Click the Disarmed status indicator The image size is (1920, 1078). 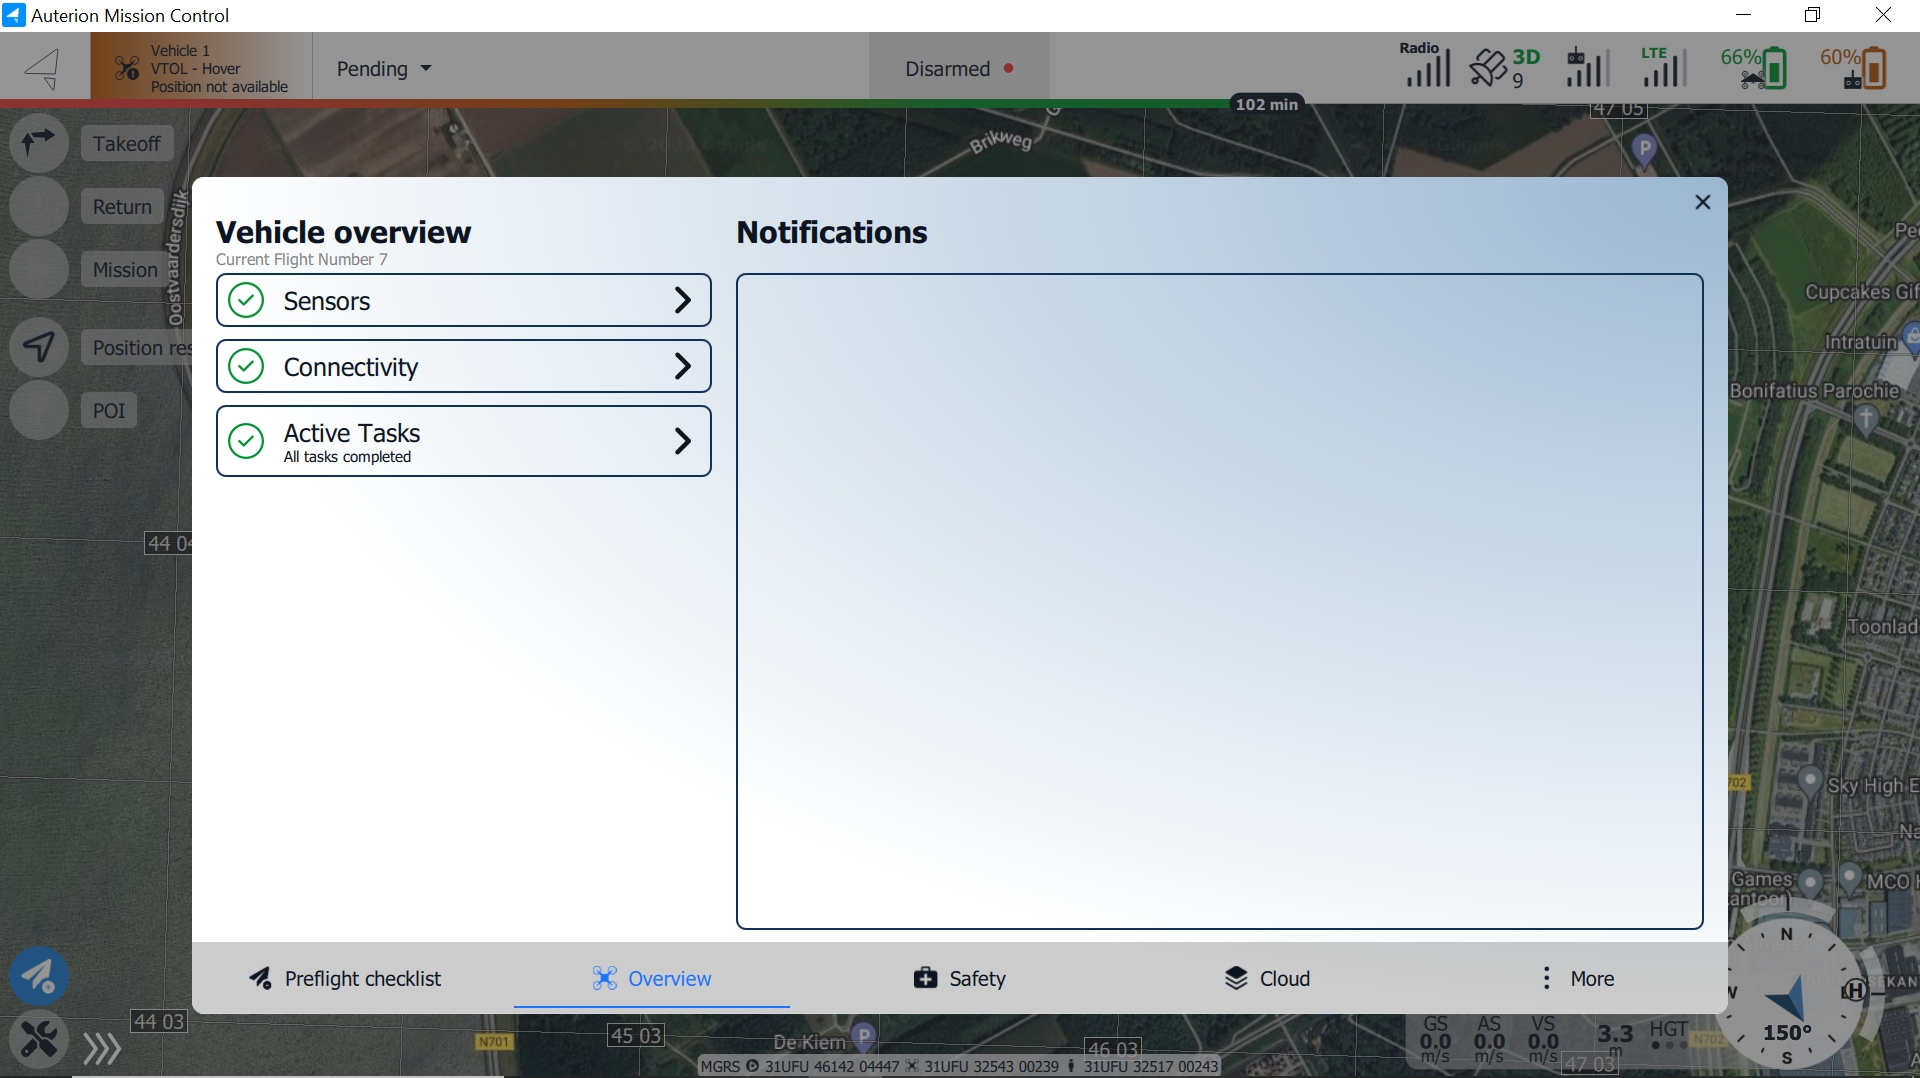coord(958,69)
